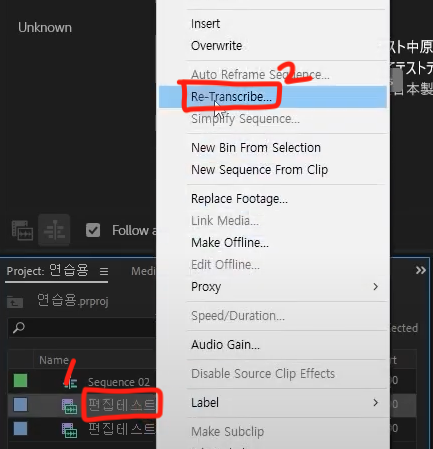
Task: Click the parent folder navigation icon
Action: [x=15, y=302]
